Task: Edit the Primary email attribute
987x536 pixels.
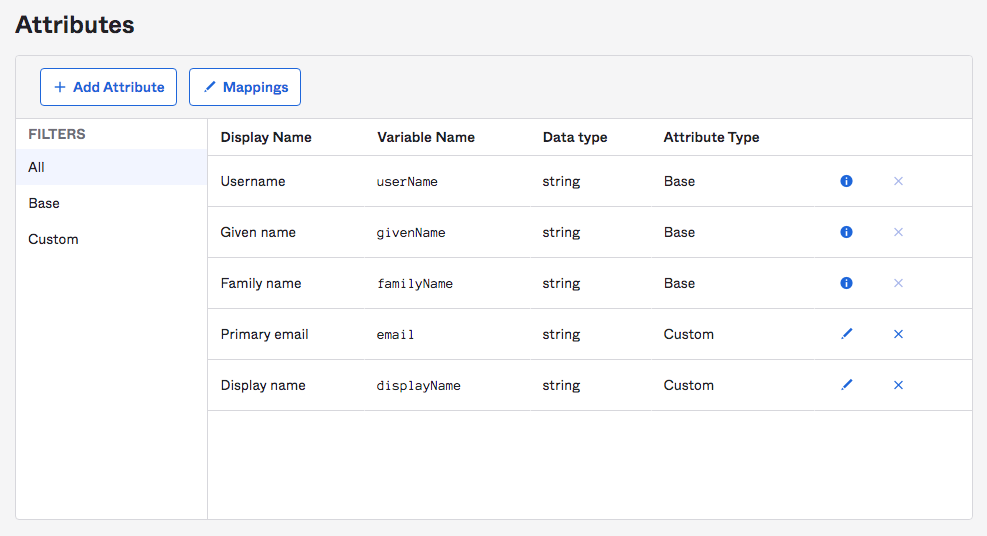Action: tap(847, 334)
